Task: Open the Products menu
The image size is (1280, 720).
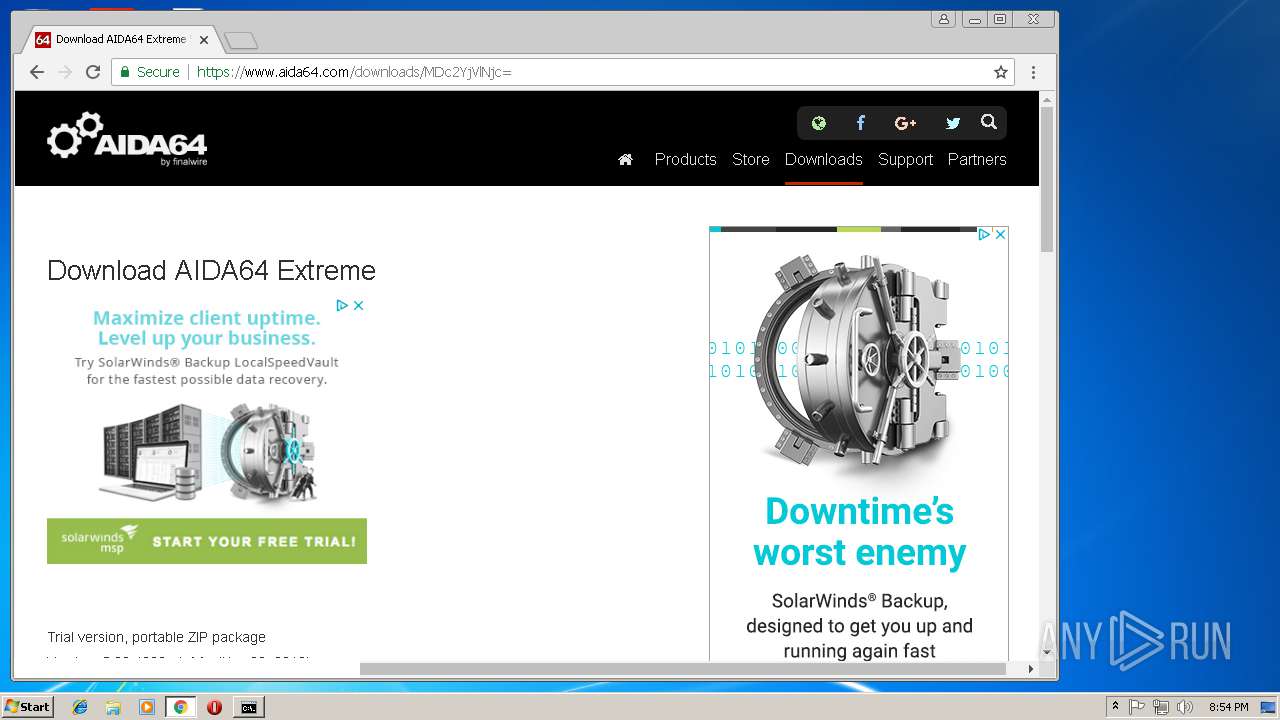Action: (x=685, y=159)
